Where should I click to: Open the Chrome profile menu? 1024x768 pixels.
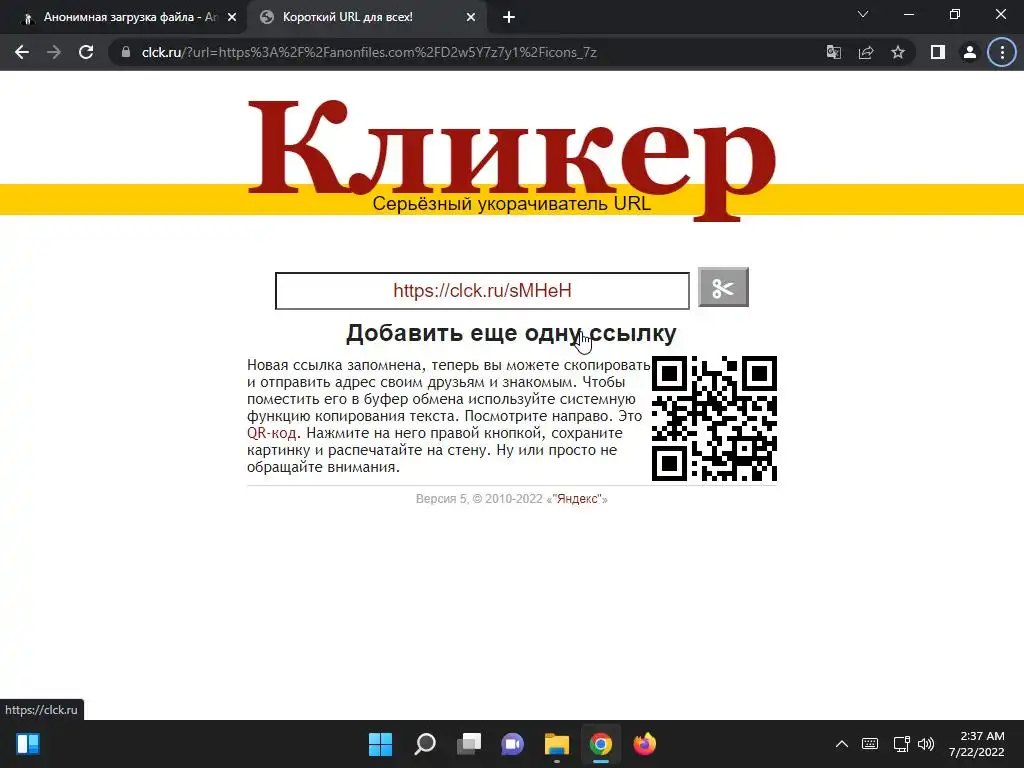pos(970,52)
